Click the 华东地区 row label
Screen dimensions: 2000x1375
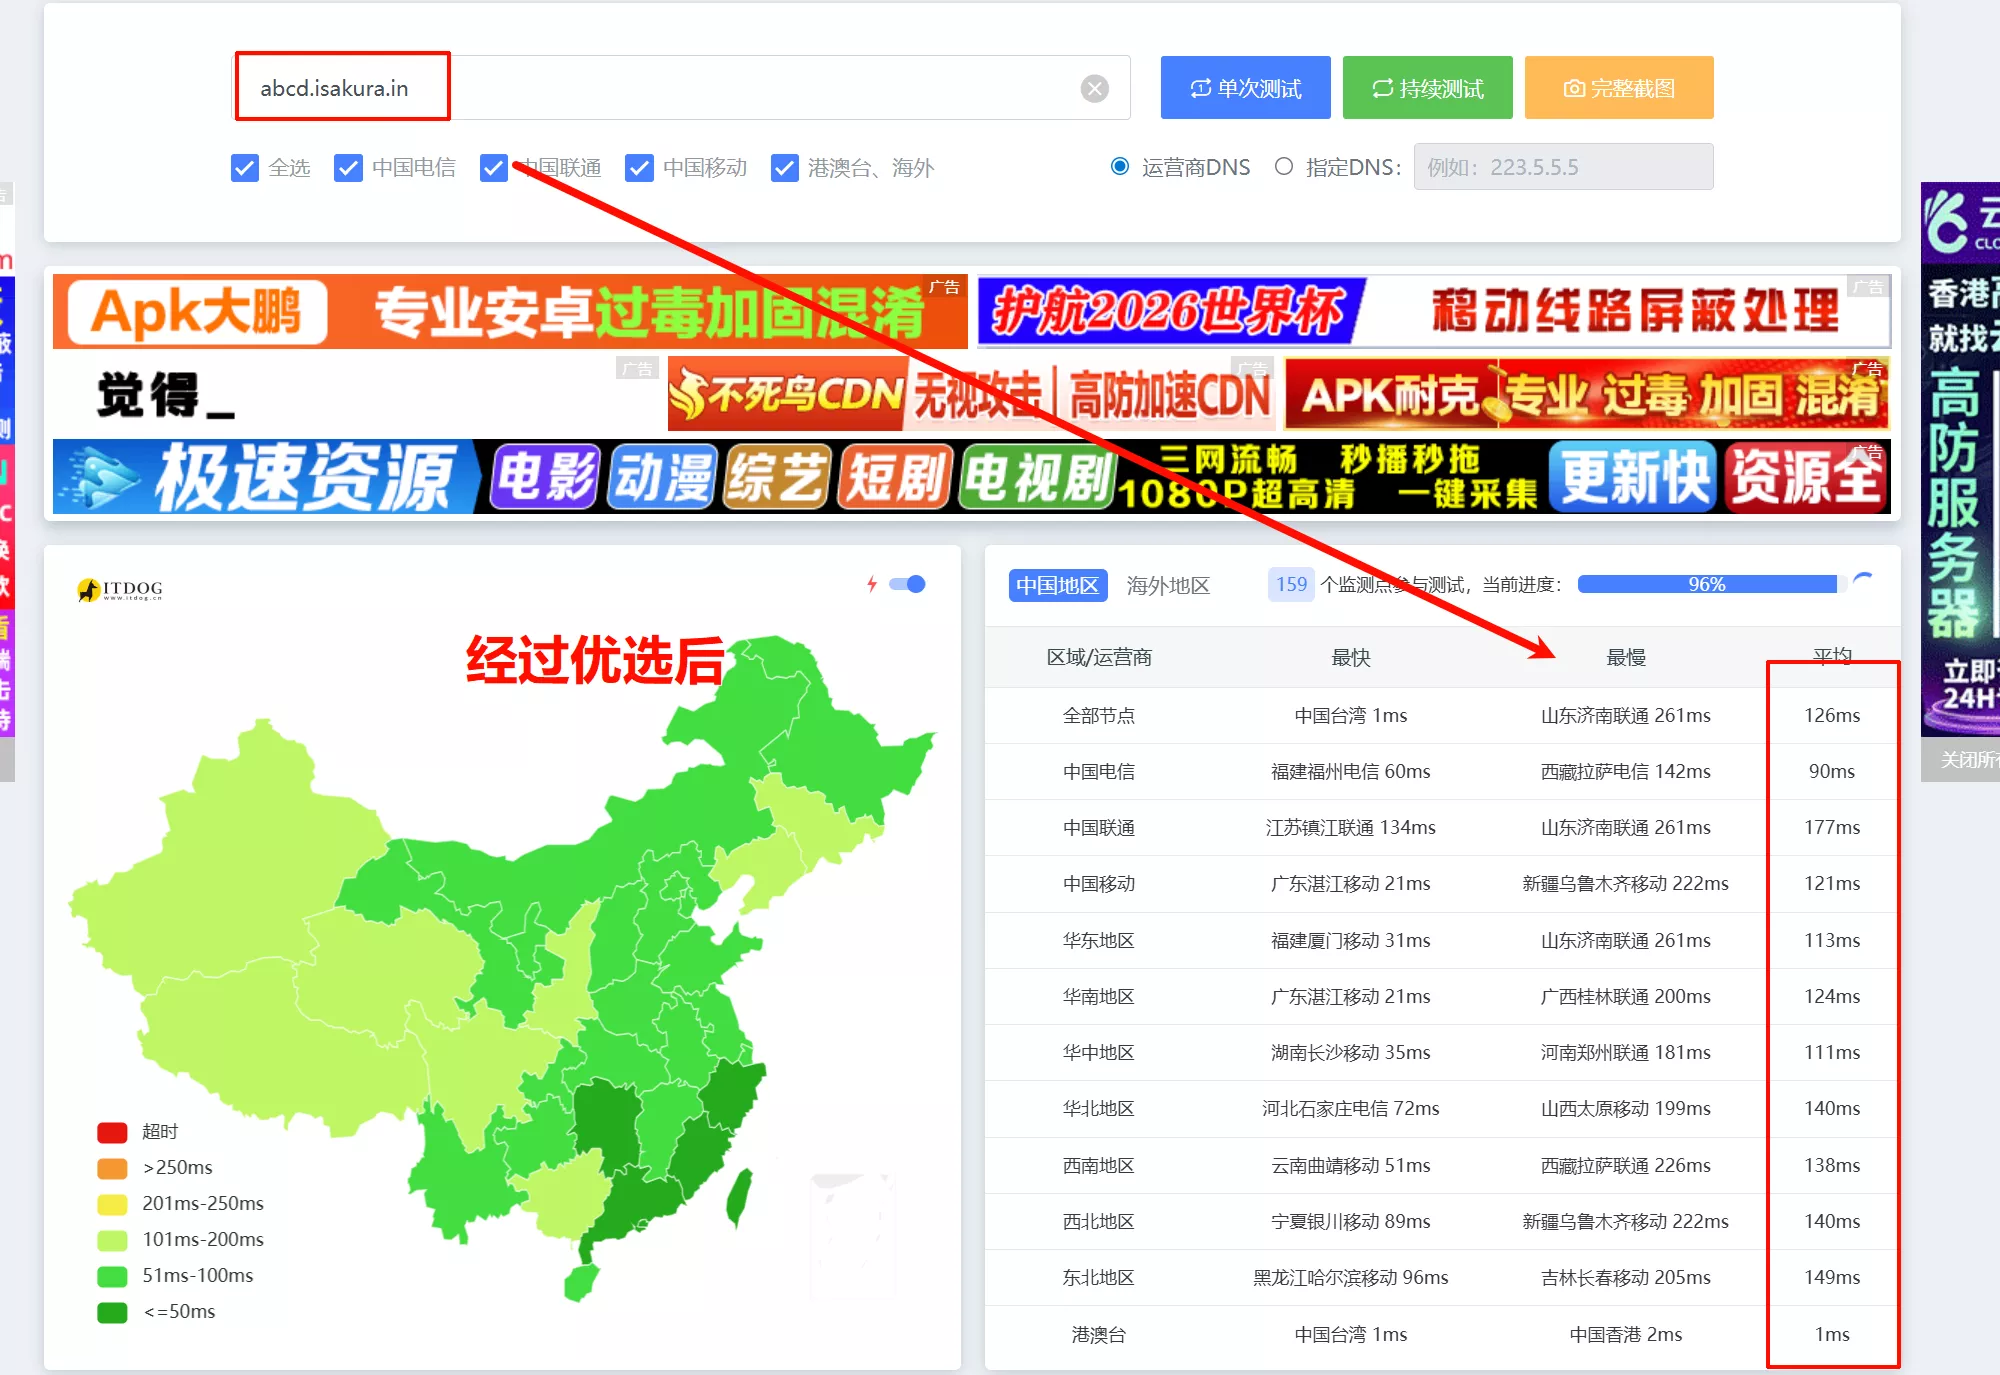1099,940
